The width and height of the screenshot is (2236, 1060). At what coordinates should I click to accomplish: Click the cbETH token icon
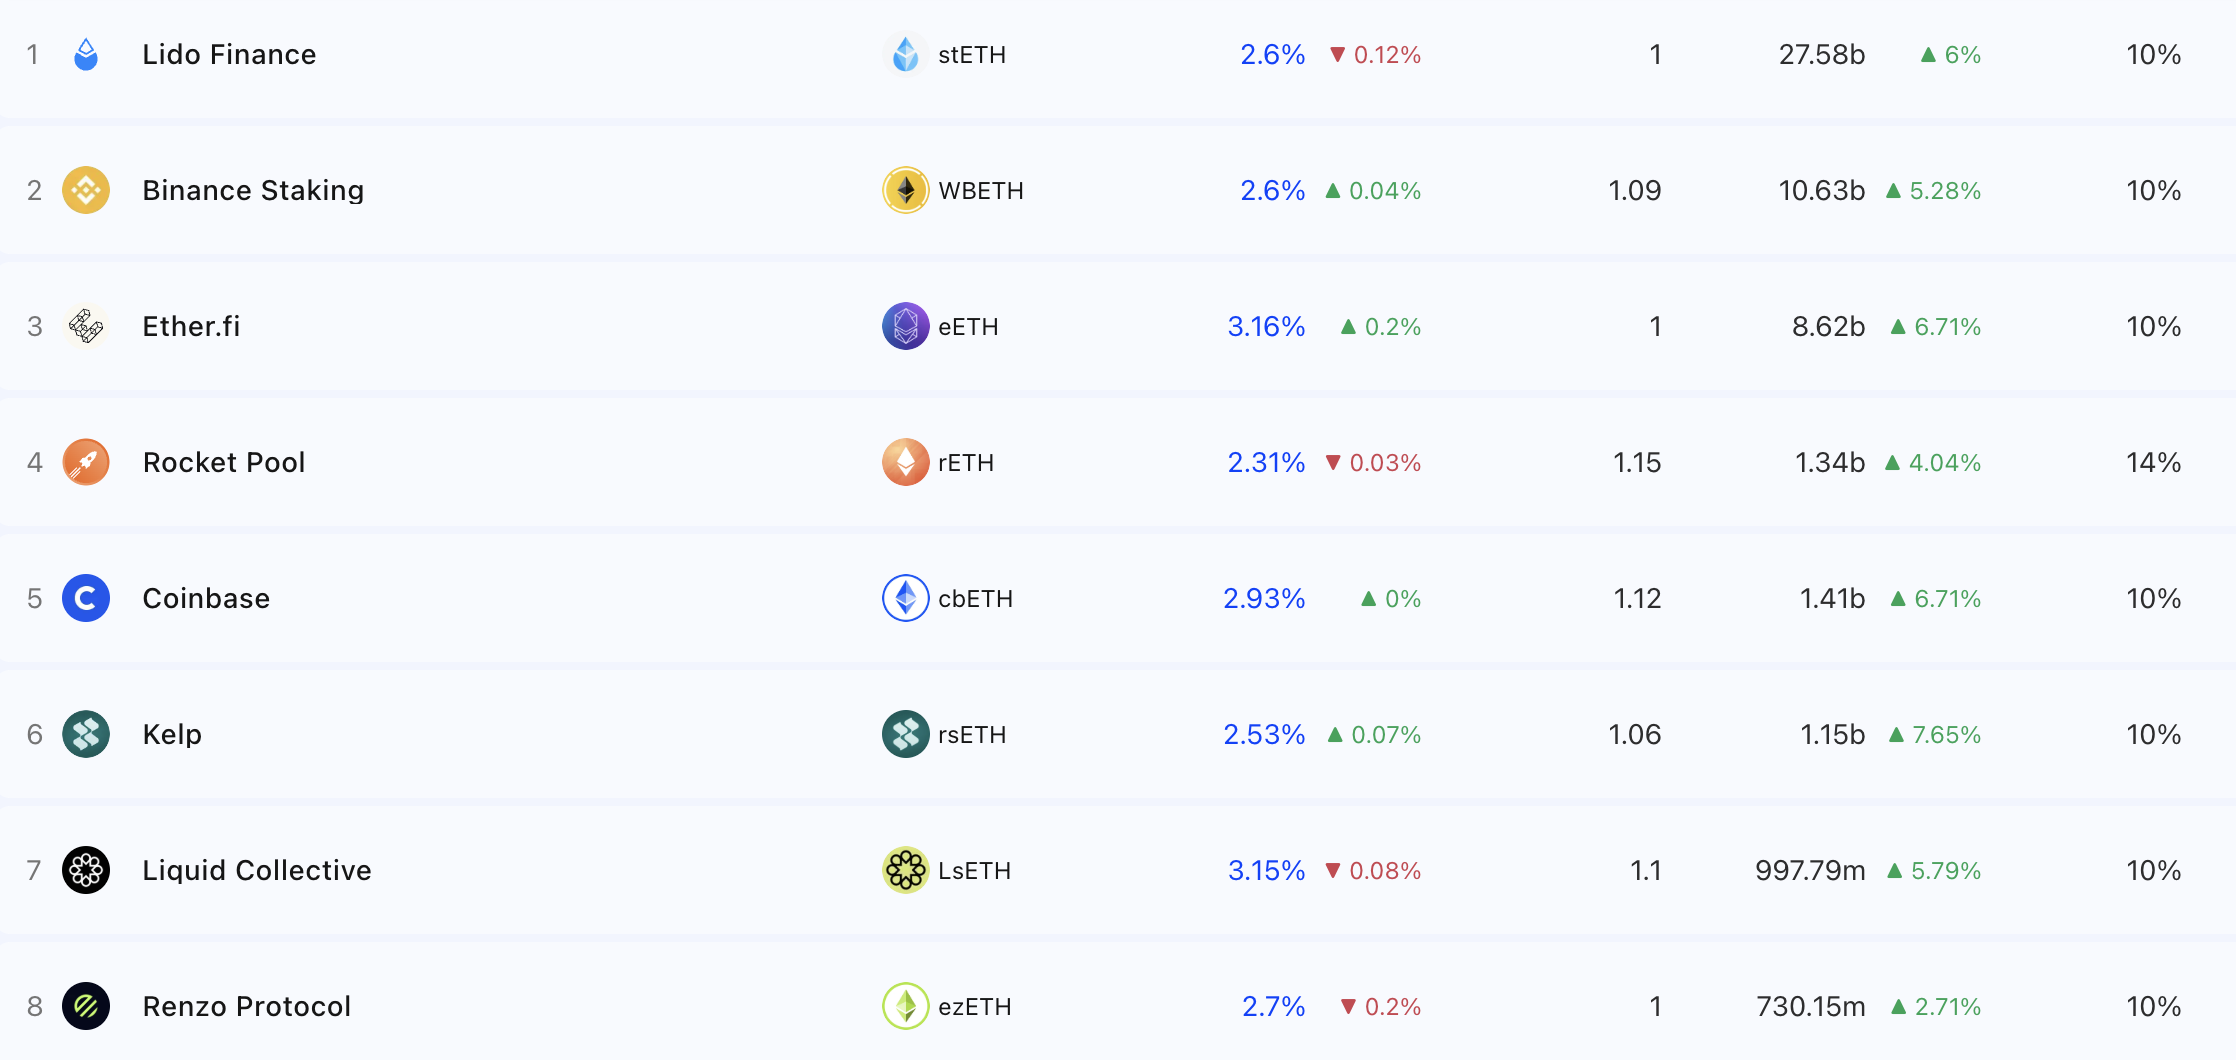(906, 598)
